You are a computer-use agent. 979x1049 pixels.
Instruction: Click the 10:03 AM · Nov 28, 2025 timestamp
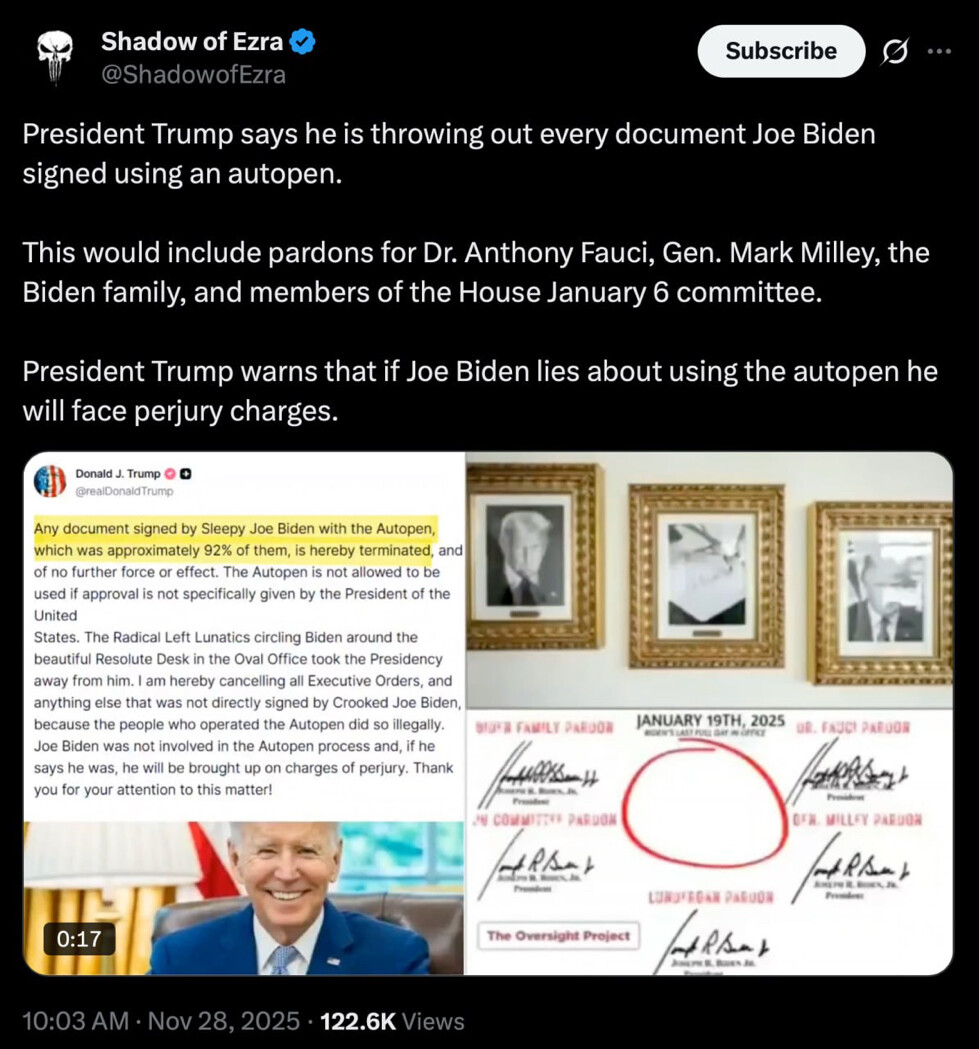click(x=161, y=1021)
